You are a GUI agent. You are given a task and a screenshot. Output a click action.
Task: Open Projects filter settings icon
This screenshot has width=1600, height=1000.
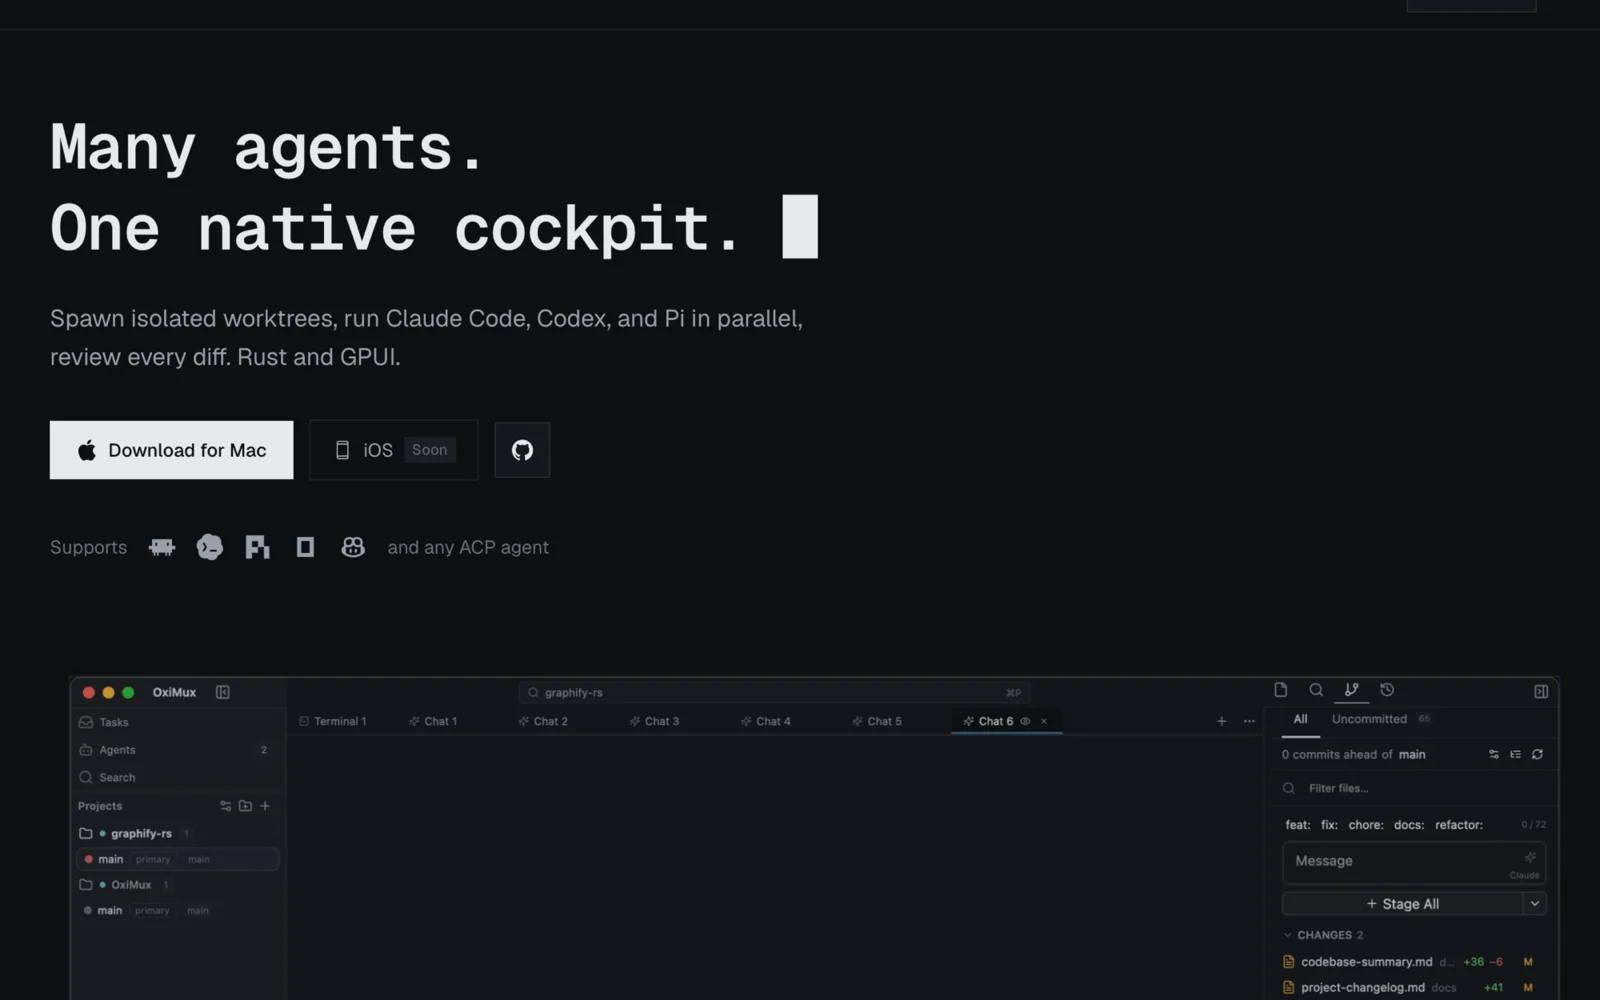coord(225,806)
